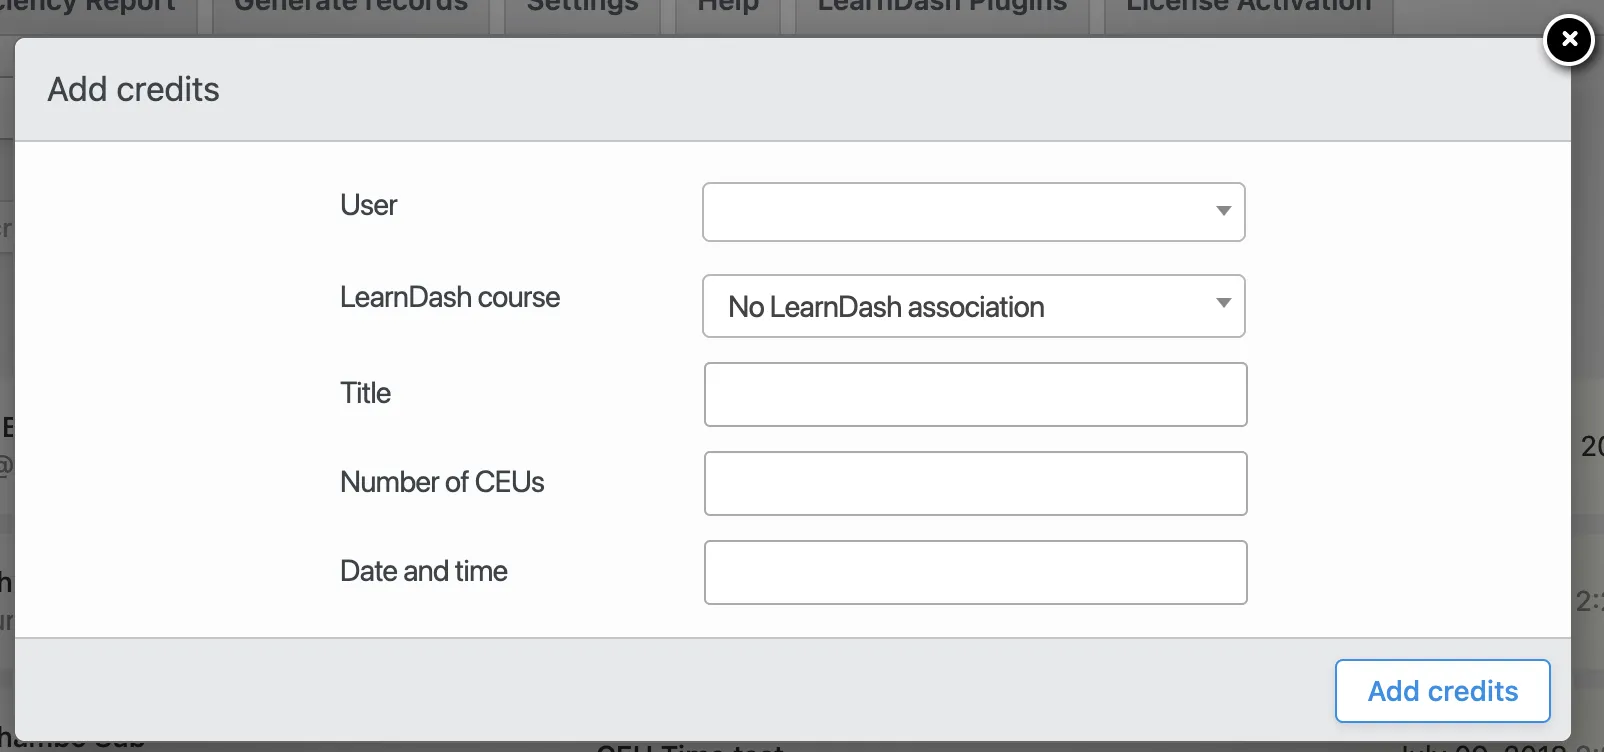This screenshot has width=1604, height=752.
Task: Click the Date and time label
Action: pos(424,571)
